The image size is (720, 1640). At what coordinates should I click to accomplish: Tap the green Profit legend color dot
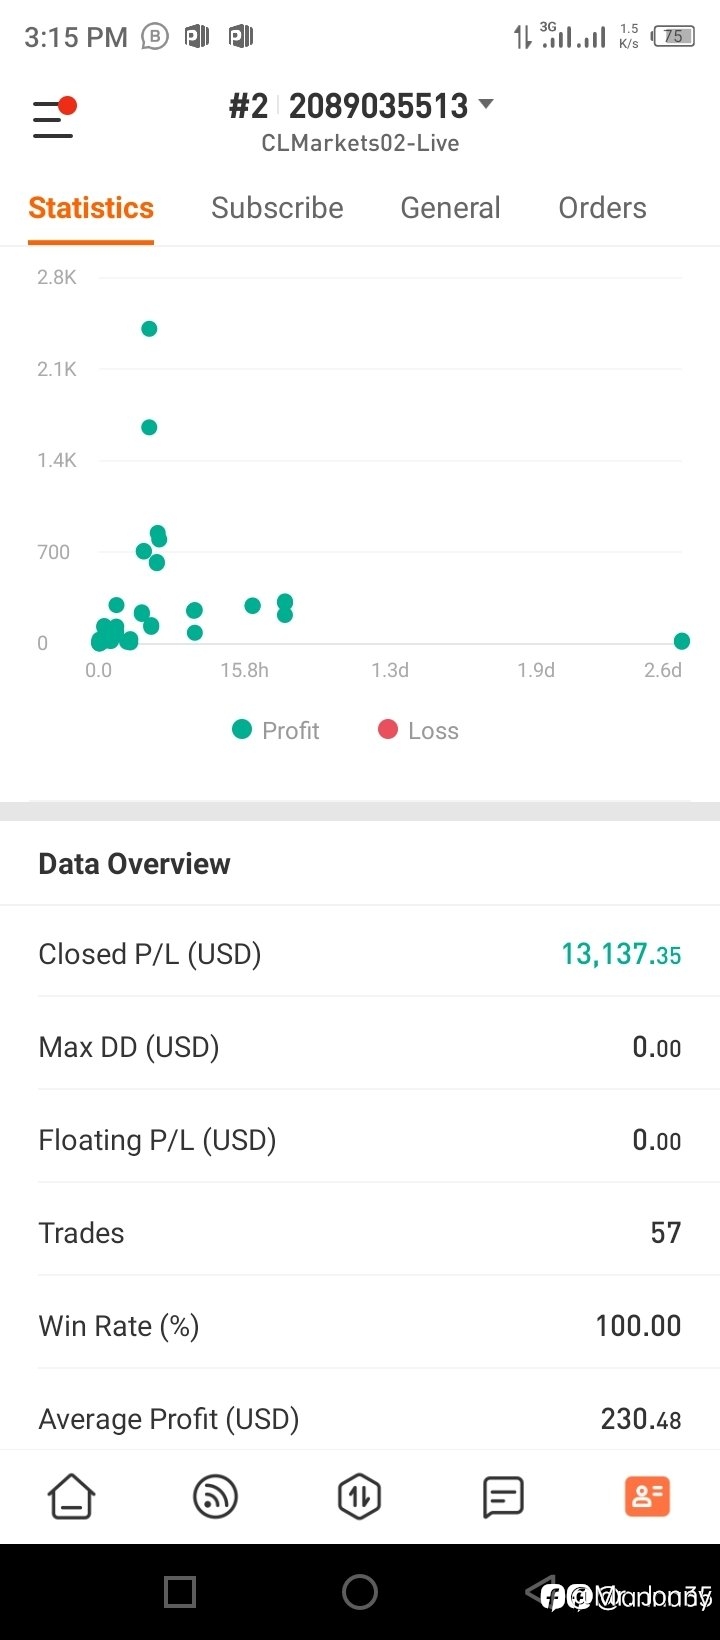click(x=241, y=729)
